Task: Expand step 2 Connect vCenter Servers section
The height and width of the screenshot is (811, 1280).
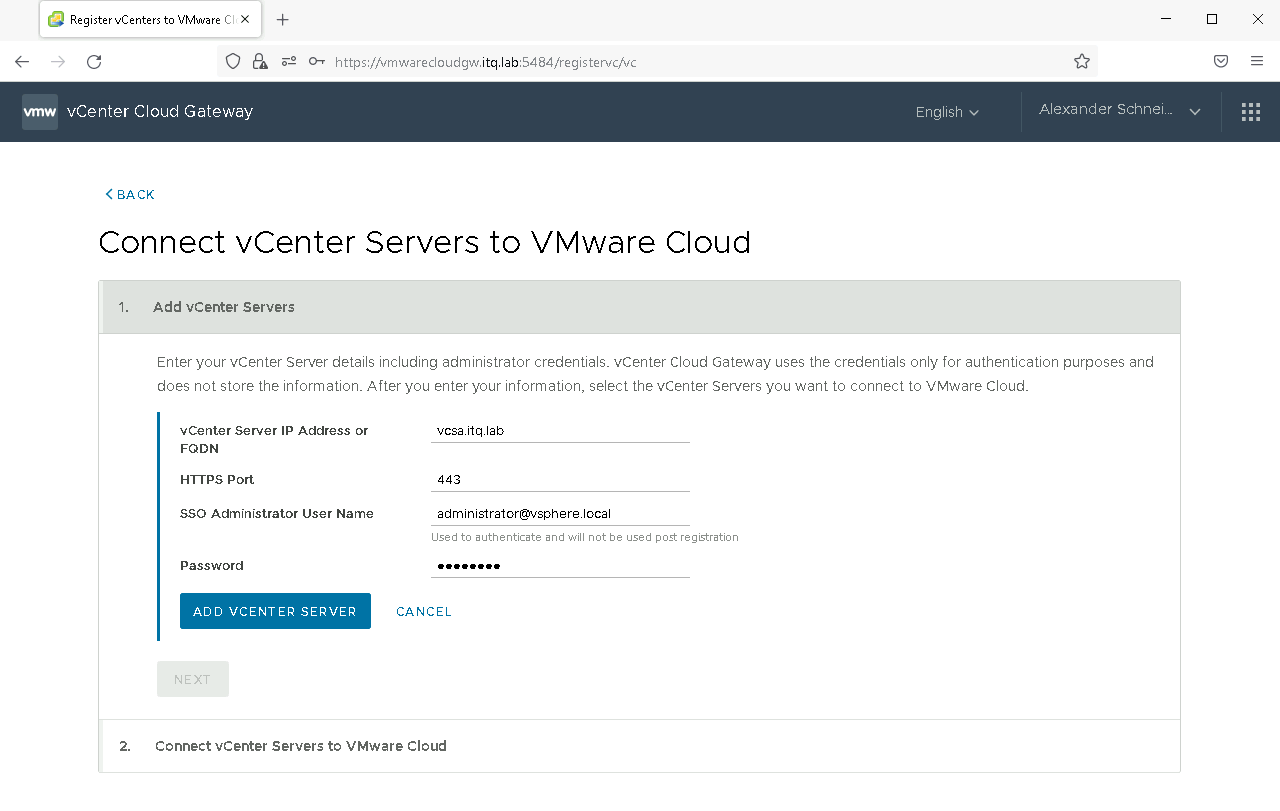Action: pos(300,746)
